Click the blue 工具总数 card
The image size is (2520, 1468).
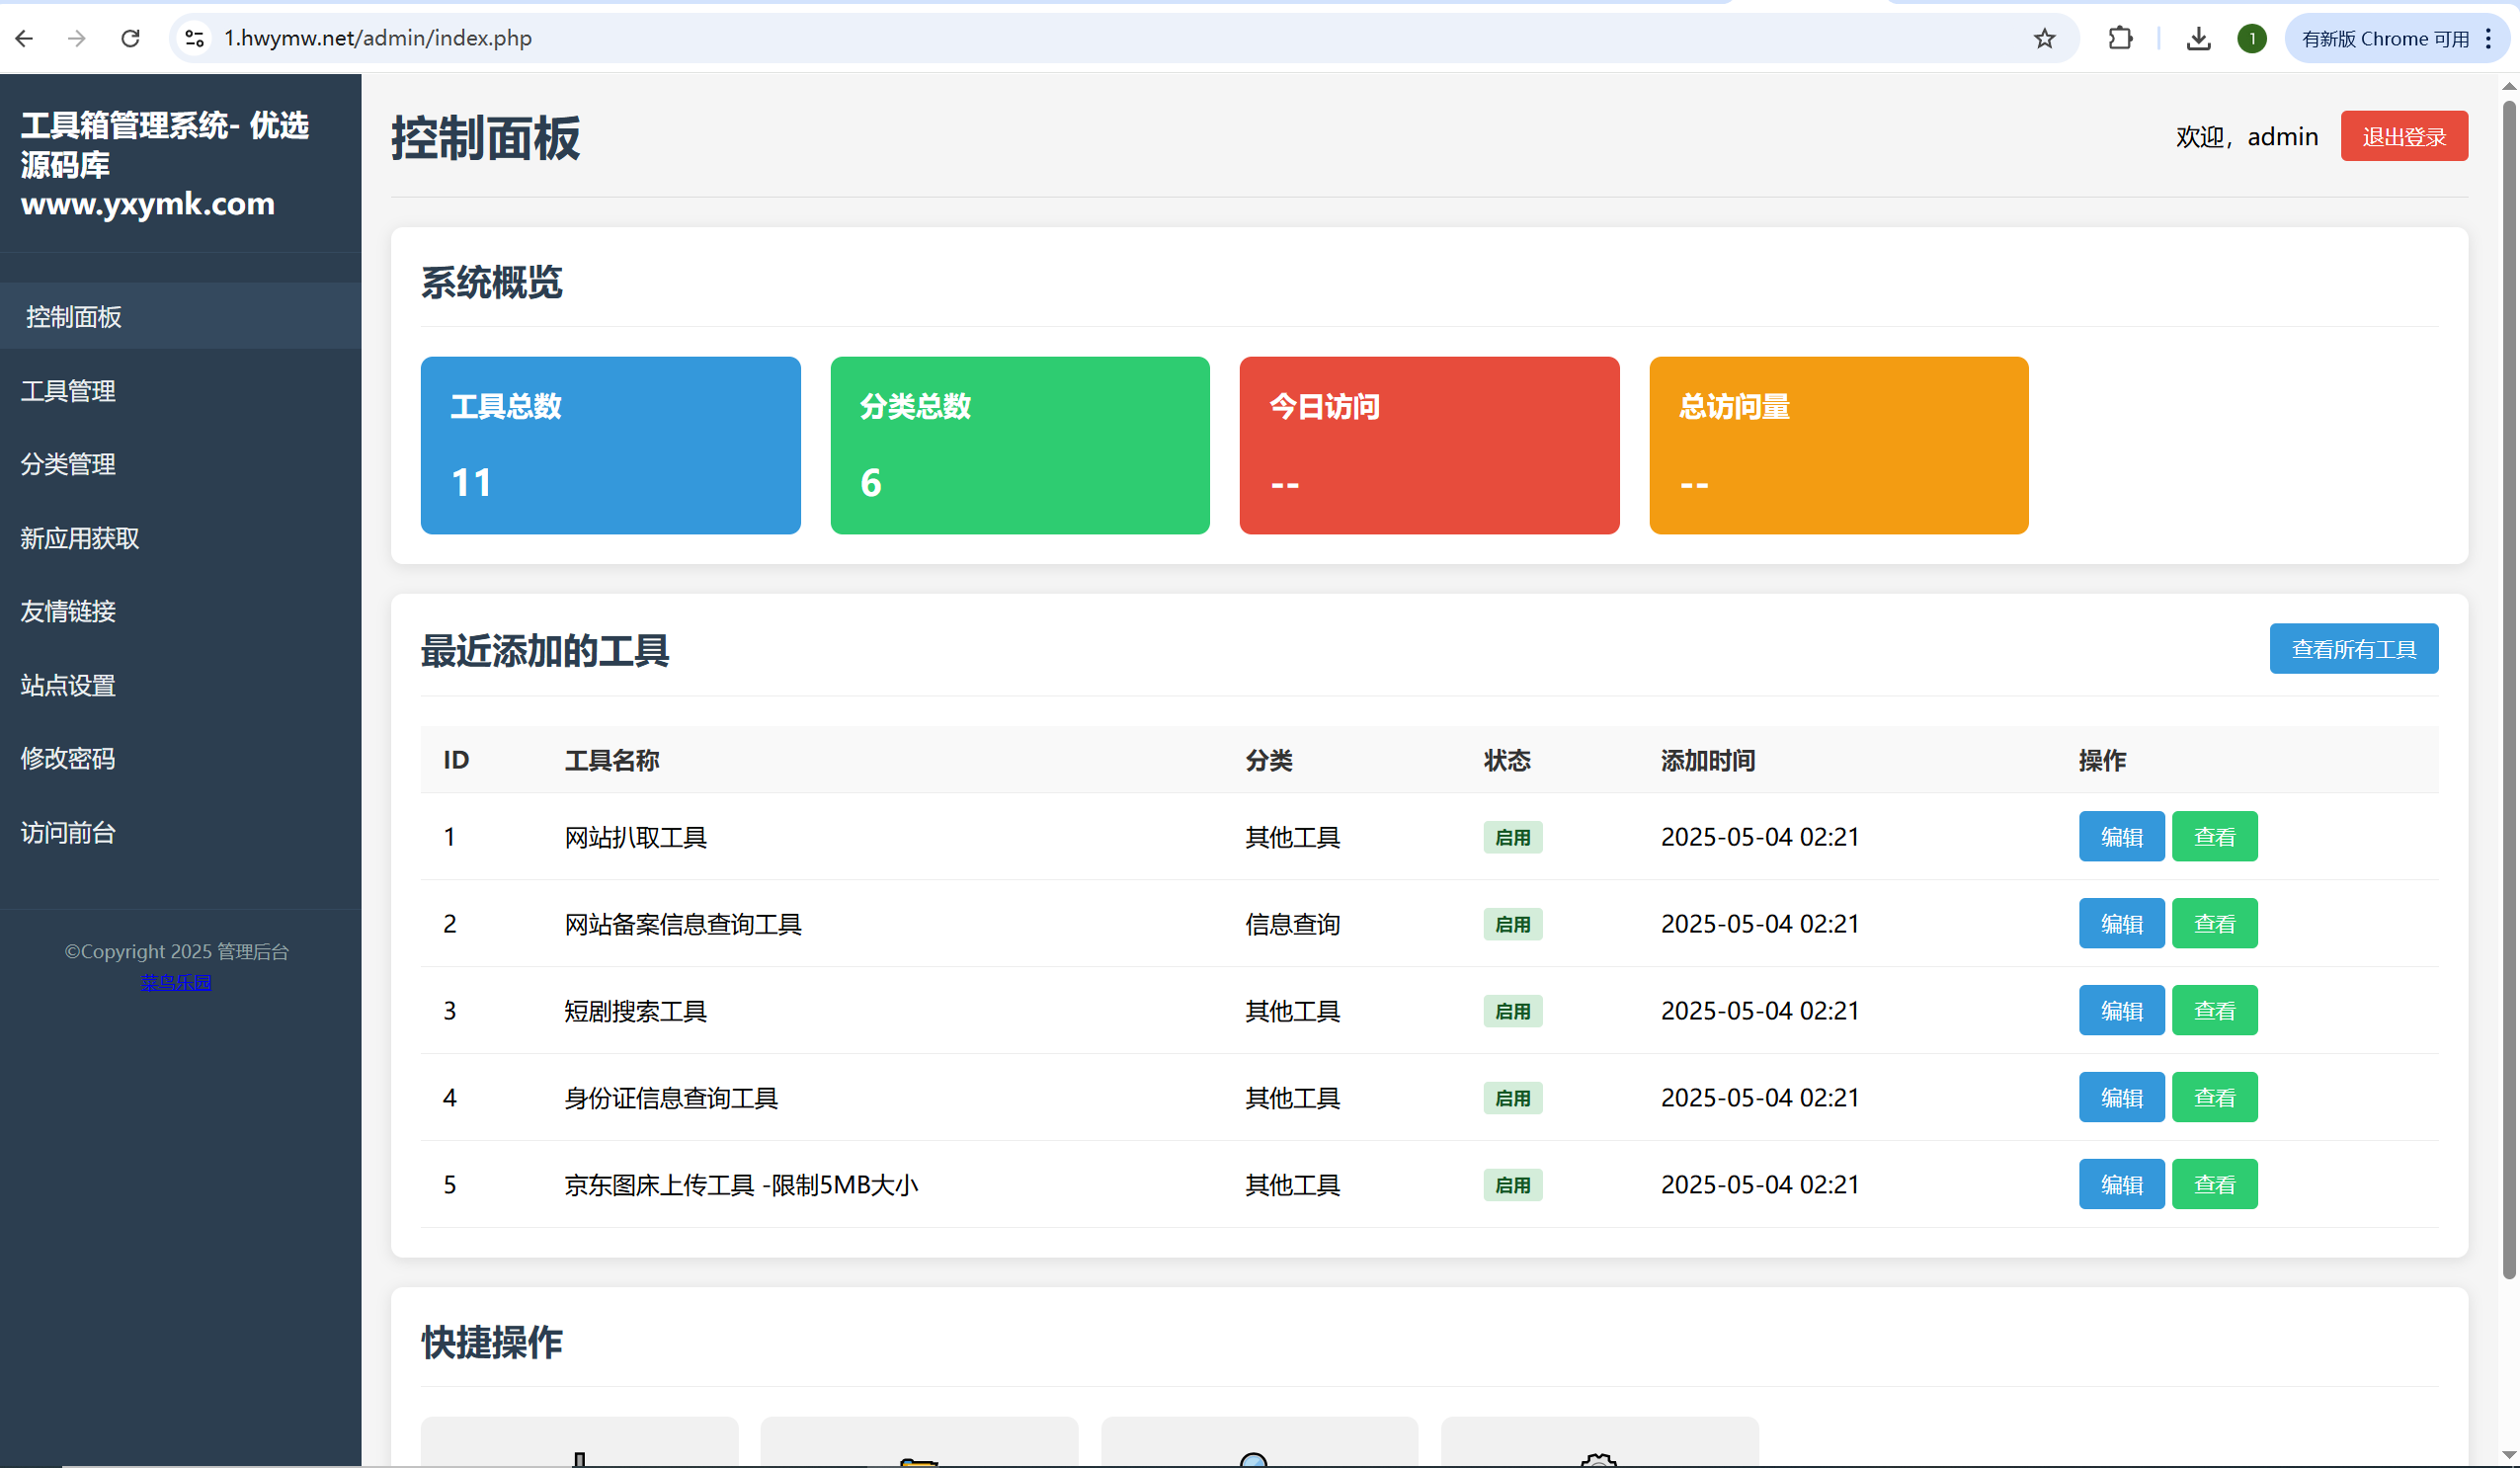click(610, 445)
